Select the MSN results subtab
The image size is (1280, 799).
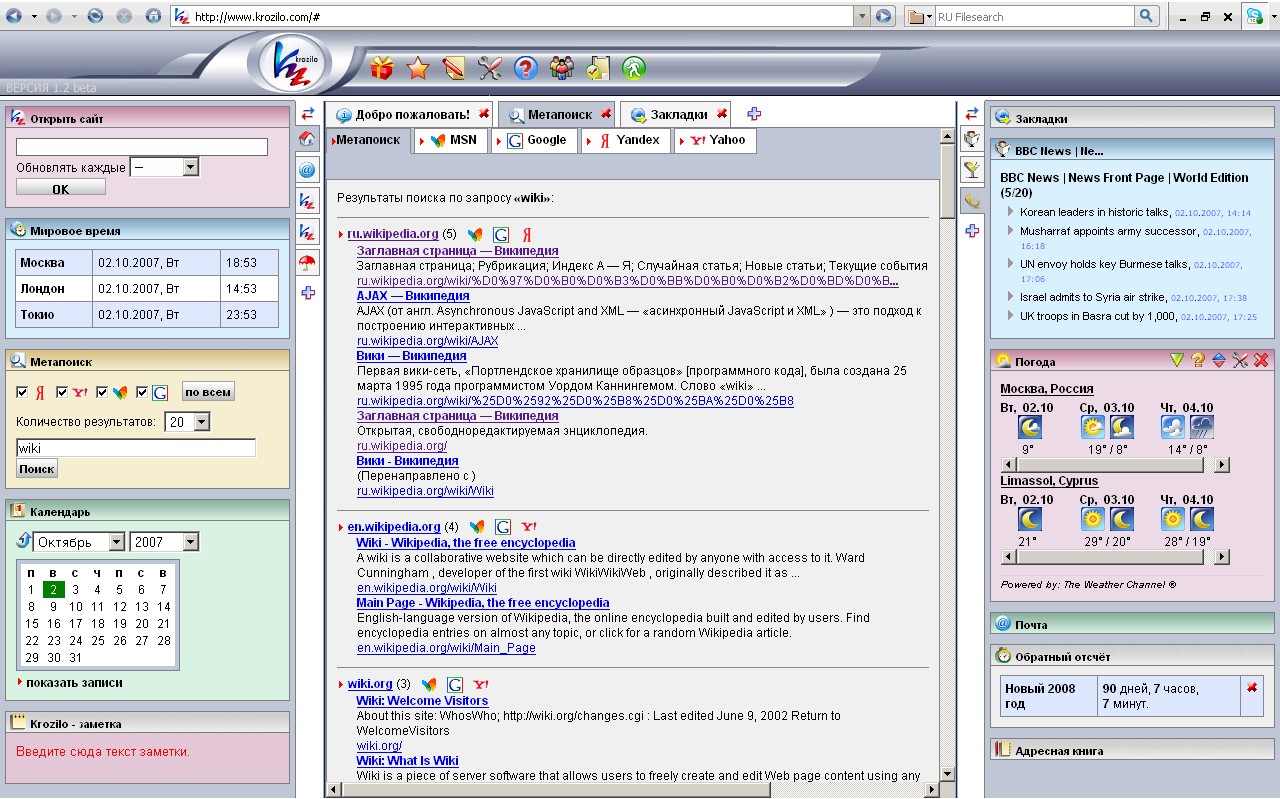coord(452,140)
